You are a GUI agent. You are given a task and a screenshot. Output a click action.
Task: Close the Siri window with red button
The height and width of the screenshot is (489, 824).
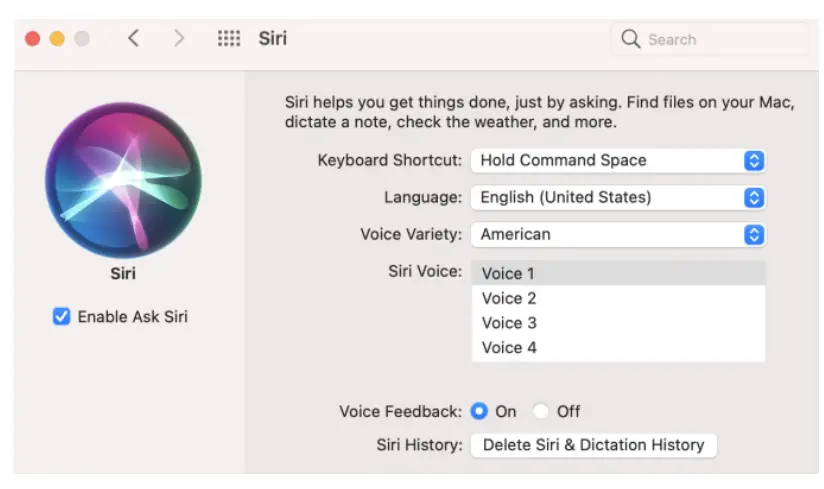tap(33, 39)
